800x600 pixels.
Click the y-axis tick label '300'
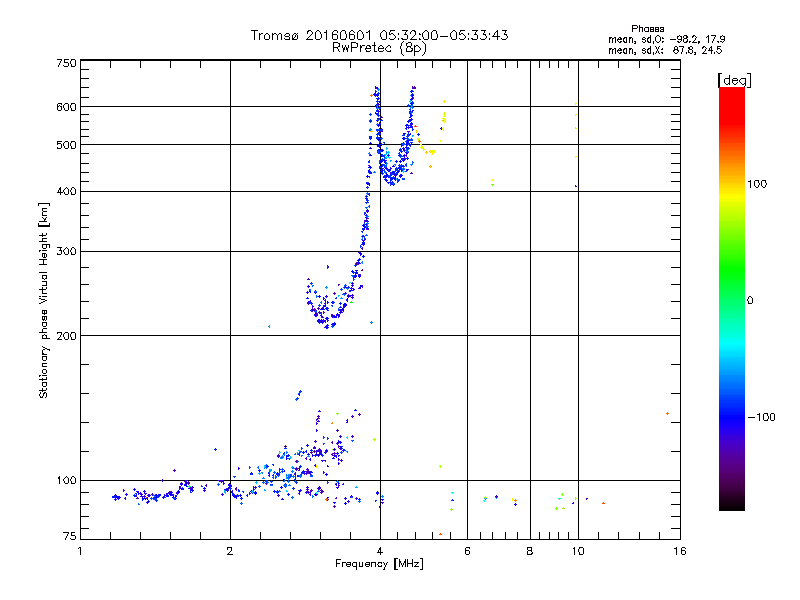tap(66, 252)
